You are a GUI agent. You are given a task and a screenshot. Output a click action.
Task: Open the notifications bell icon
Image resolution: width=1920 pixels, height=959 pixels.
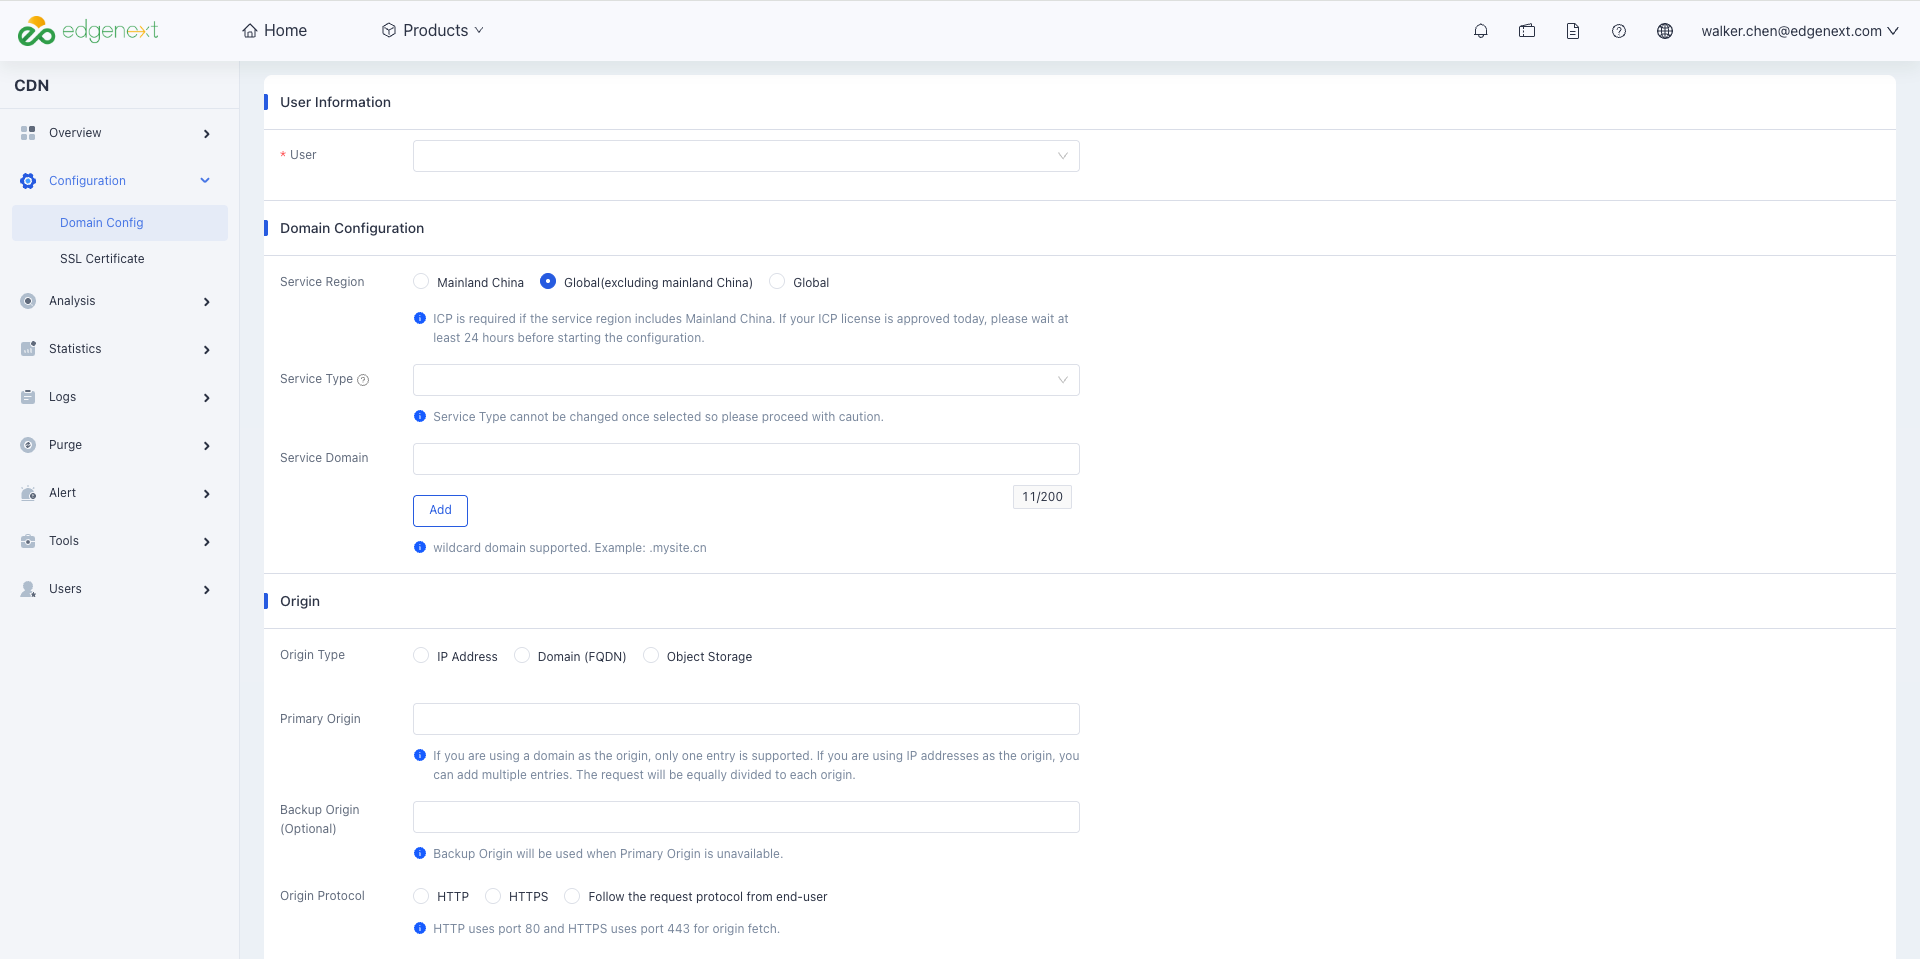[x=1481, y=31]
